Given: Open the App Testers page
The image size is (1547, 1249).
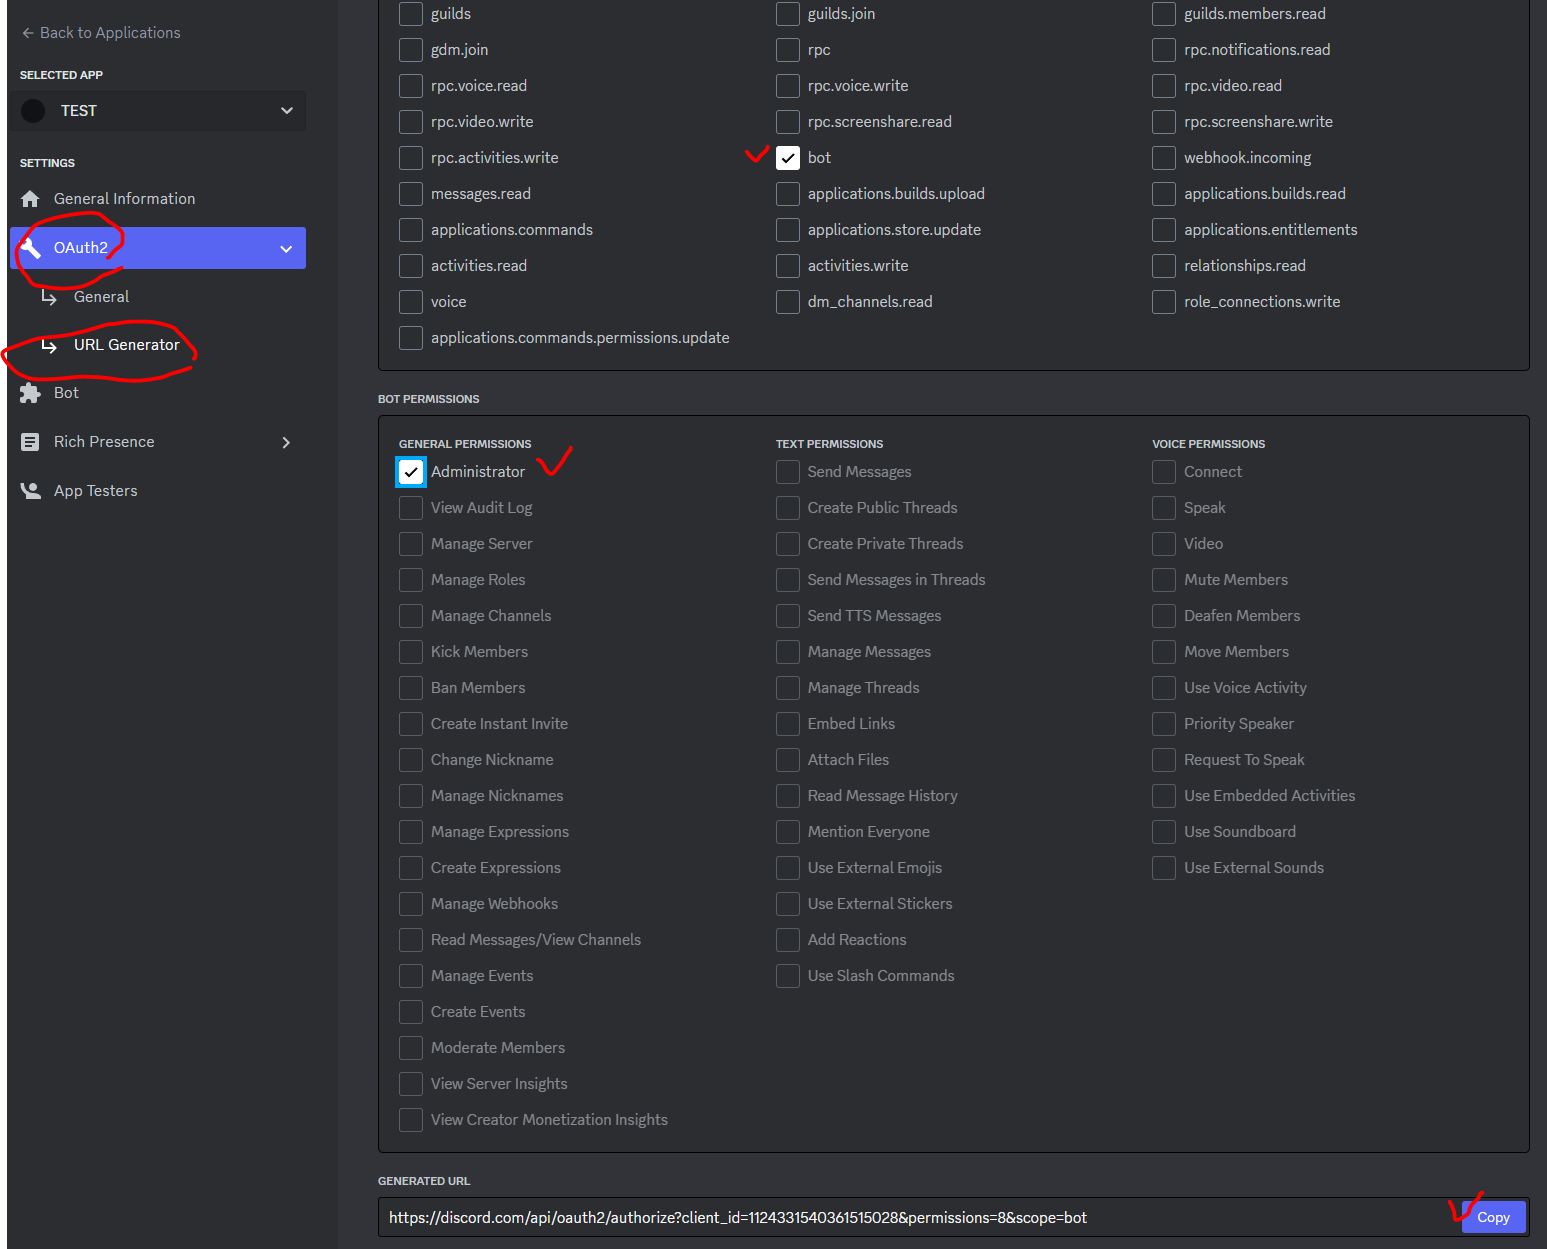Looking at the screenshot, I should click(158, 491).
